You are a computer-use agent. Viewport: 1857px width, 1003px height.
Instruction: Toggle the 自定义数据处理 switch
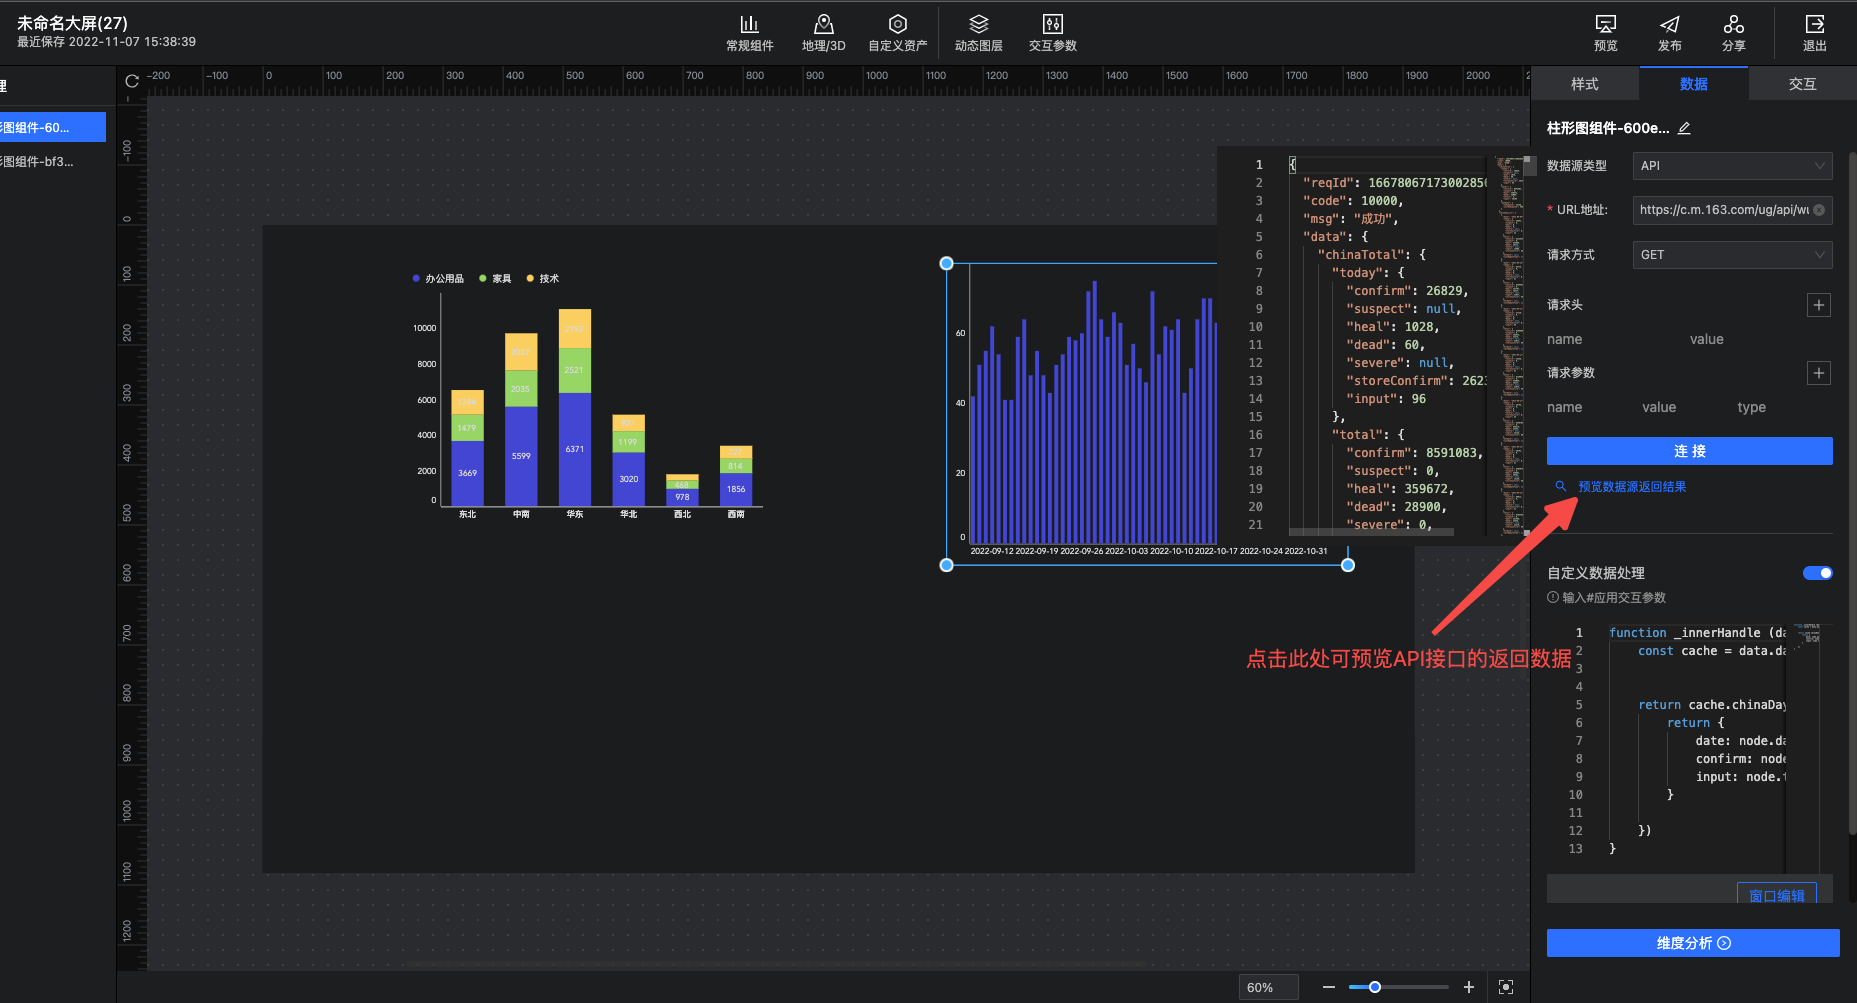(1817, 573)
